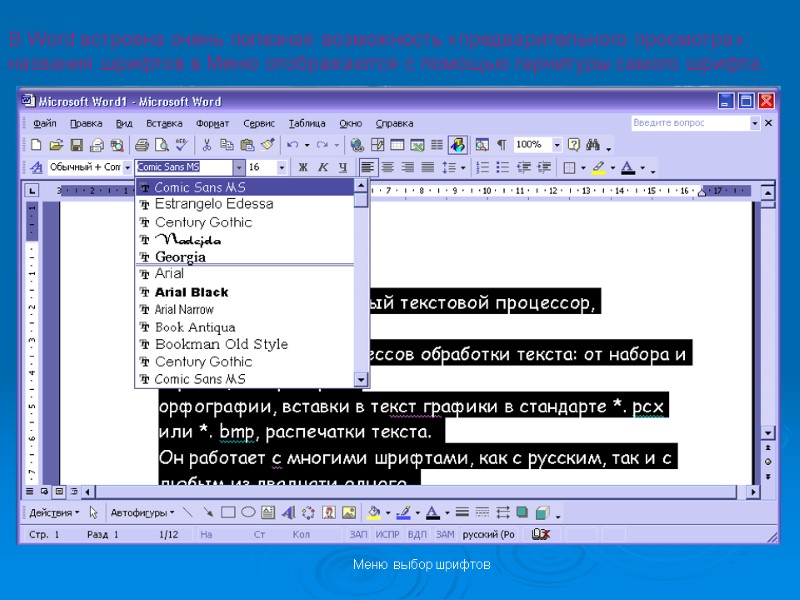800x600 pixels.
Task: Click the yellow highlight color button
Action: (599, 167)
